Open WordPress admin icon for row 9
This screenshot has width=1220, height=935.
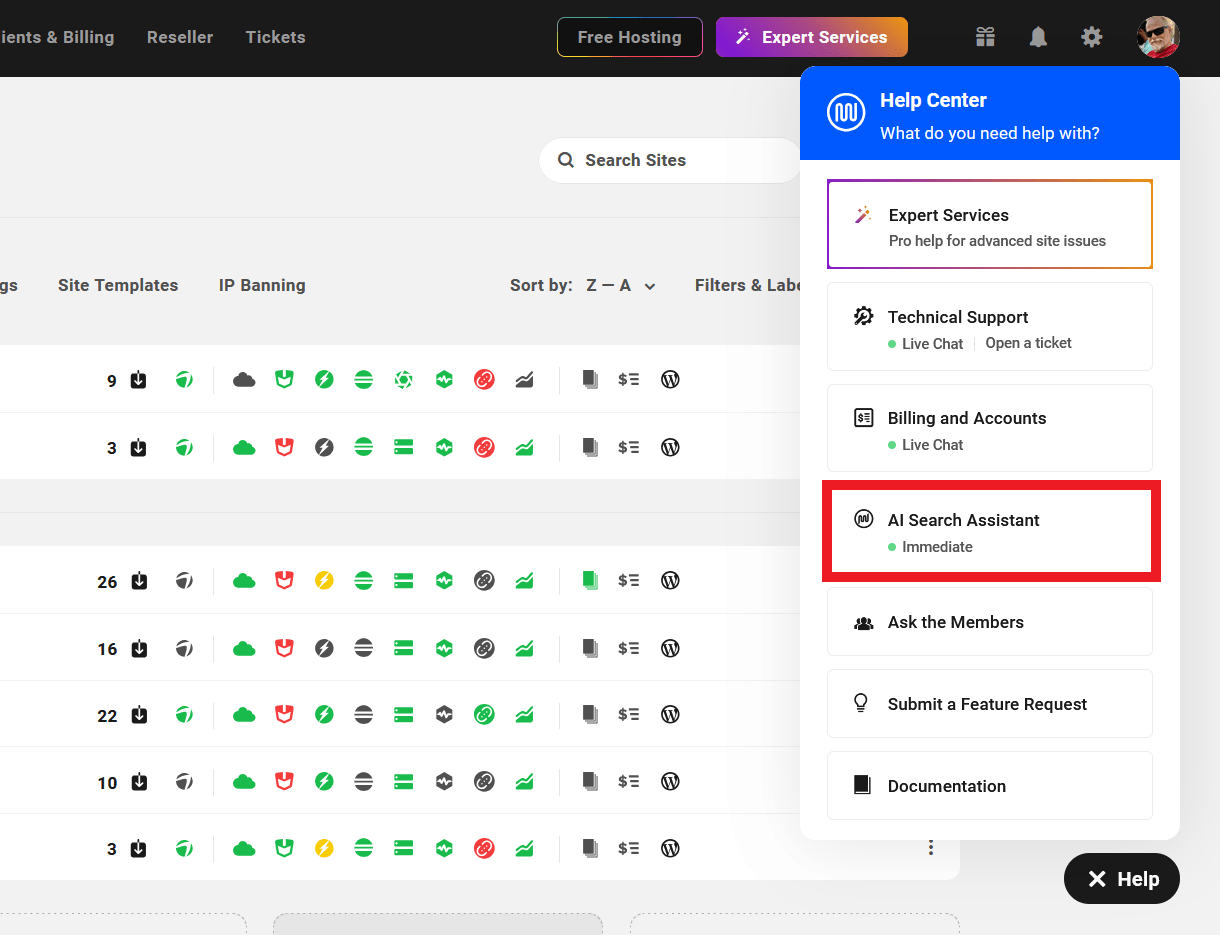tap(671, 380)
